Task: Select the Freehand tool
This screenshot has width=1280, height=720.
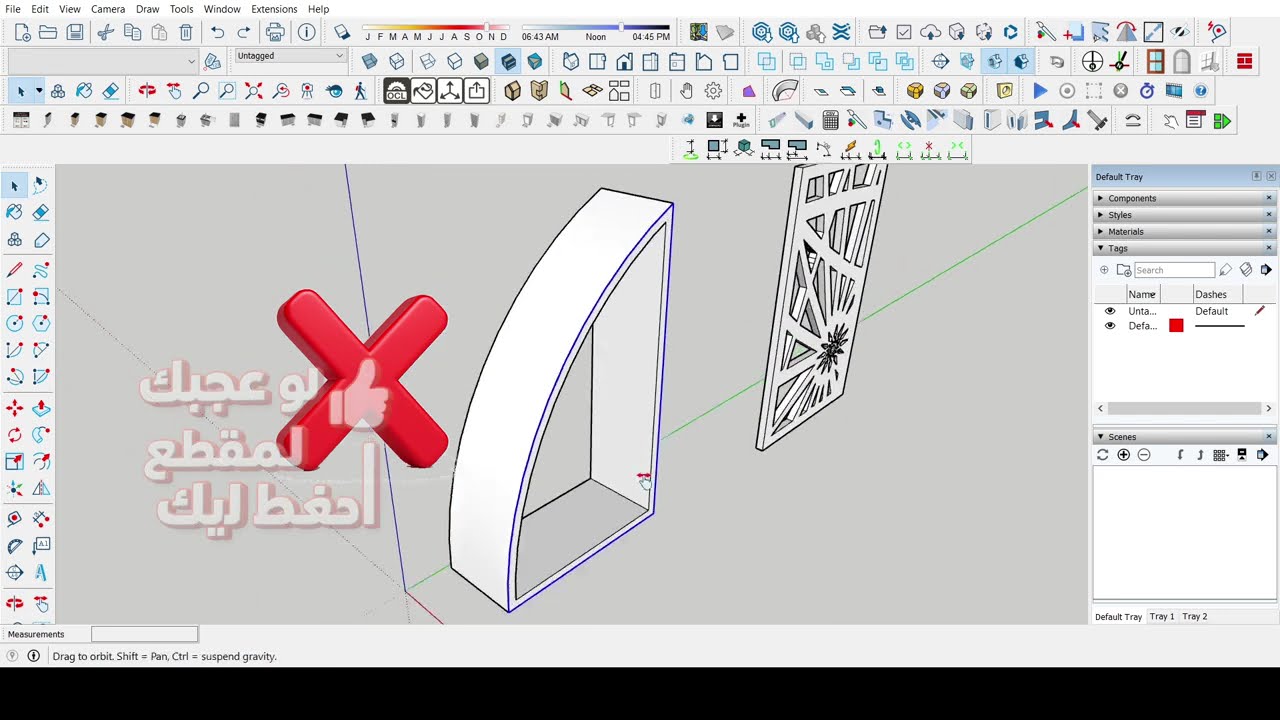Action: point(41,270)
